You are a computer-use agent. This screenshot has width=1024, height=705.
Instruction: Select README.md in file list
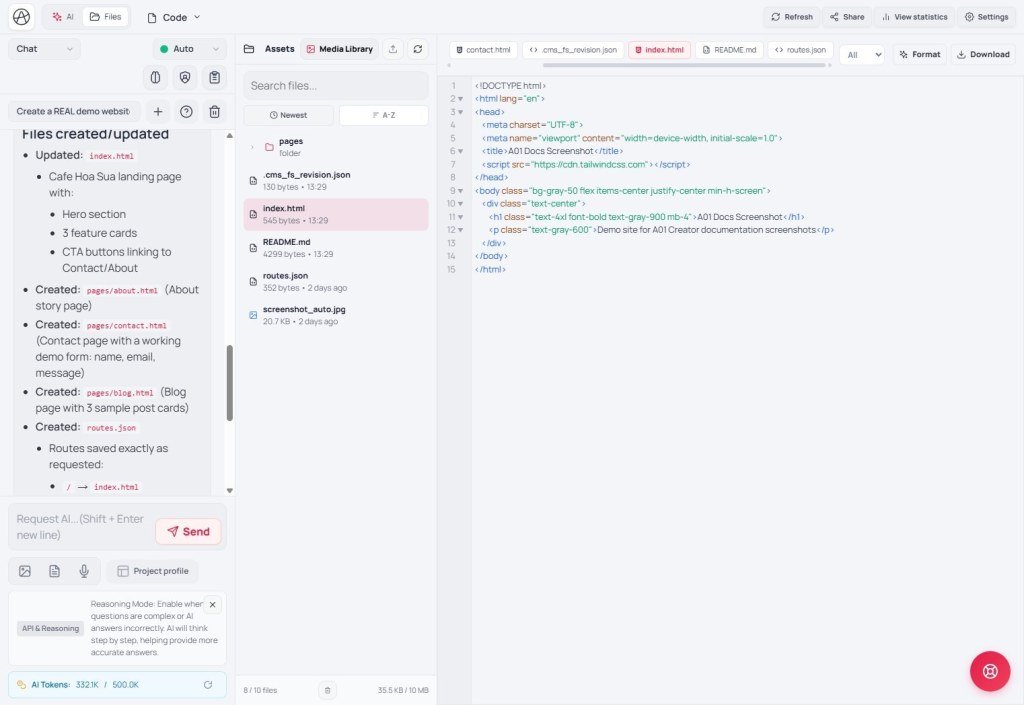[x=336, y=248]
